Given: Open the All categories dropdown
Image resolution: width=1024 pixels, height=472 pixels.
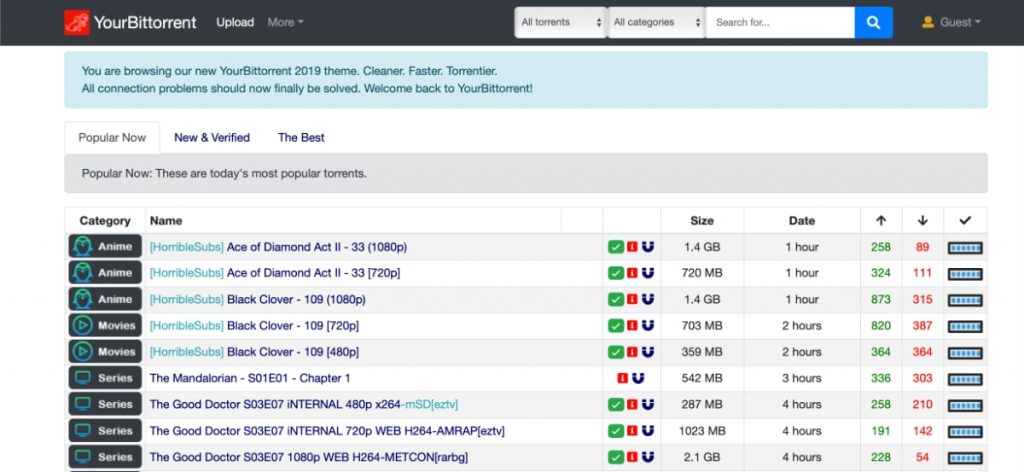Looking at the screenshot, I should (x=656, y=22).
